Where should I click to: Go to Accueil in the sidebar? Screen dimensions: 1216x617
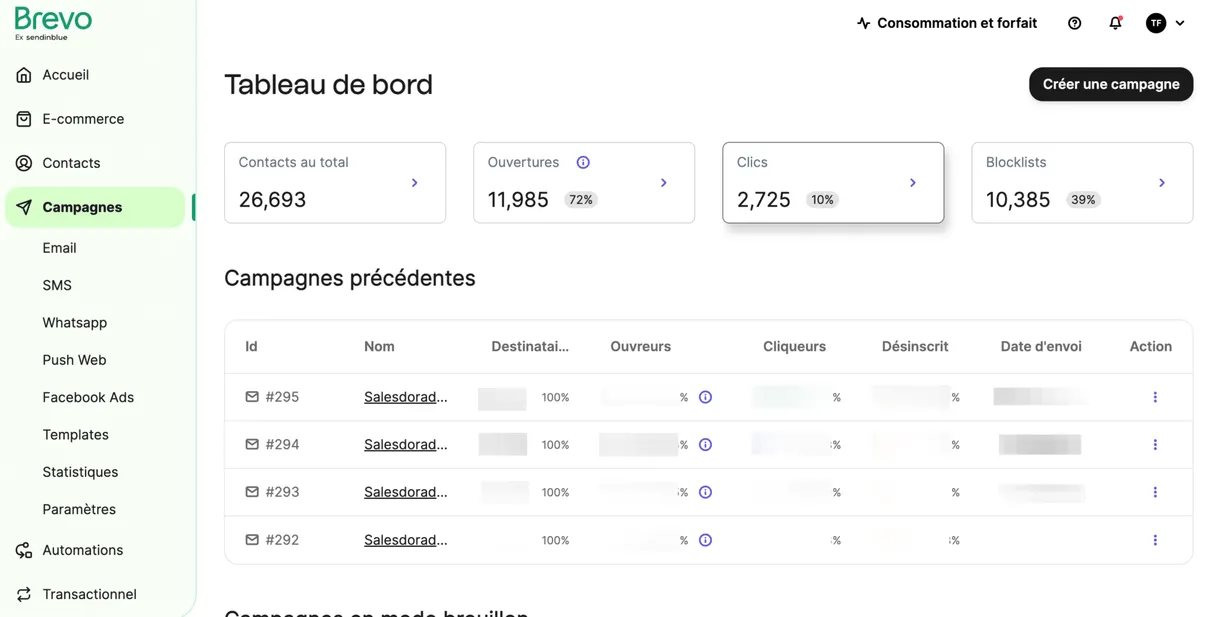66,75
